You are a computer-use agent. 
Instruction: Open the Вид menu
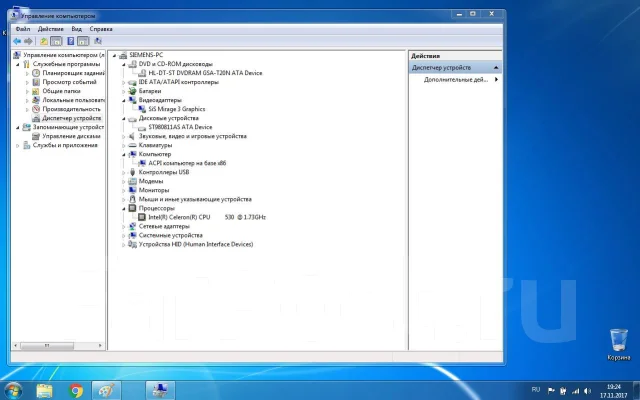click(76, 29)
